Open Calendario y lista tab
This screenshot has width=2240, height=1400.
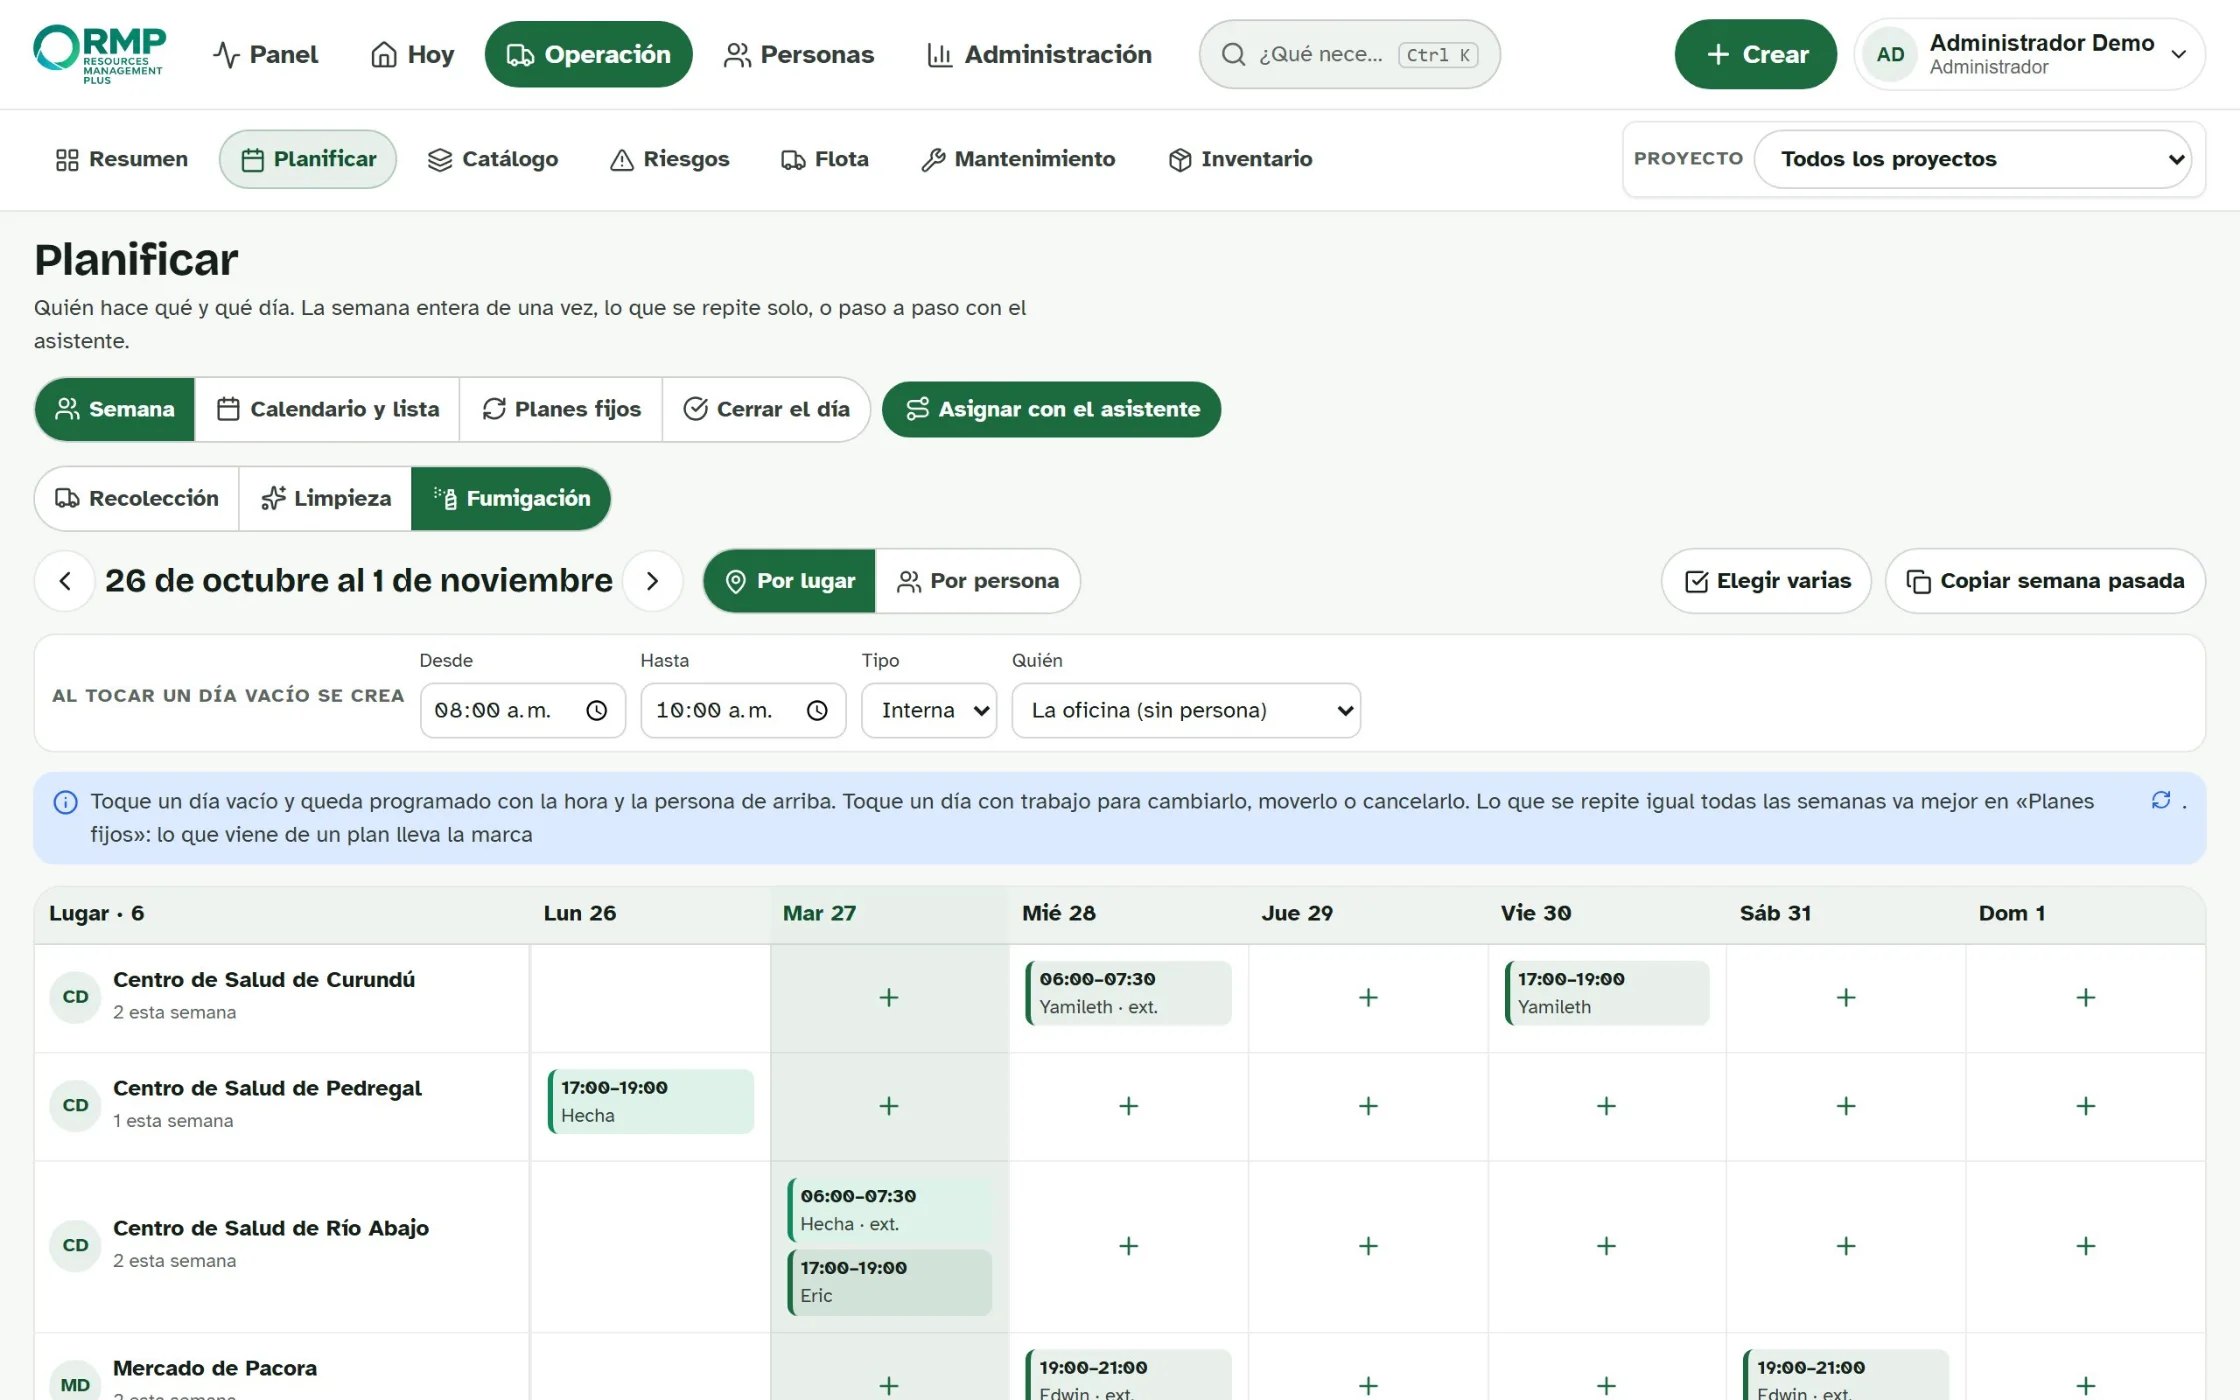[328, 409]
